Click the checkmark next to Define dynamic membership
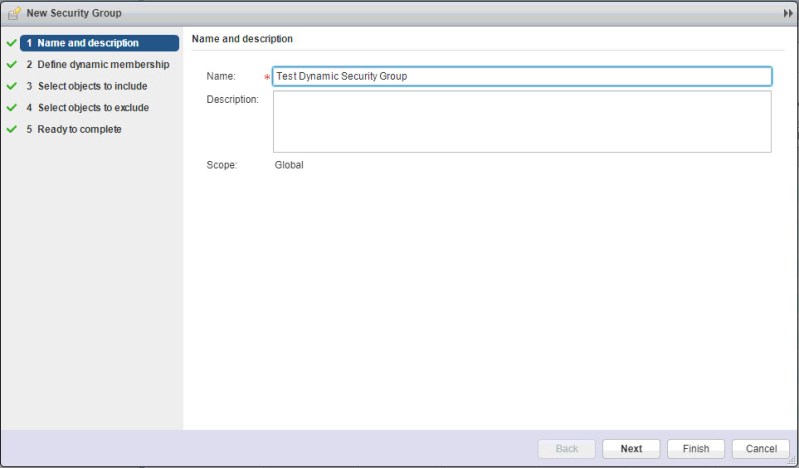The image size is (799, 468). pyautogui.click(x=11, y=65)
